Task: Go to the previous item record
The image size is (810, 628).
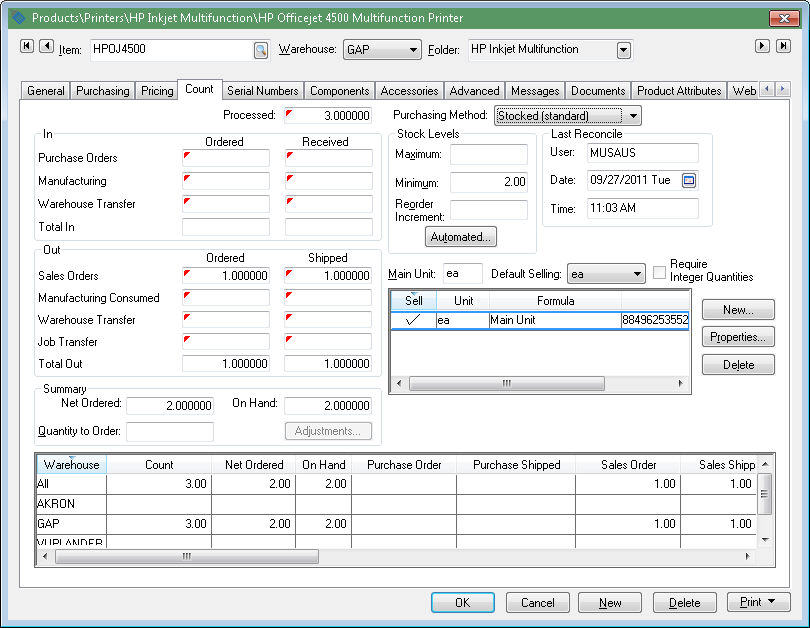Action: (44, 46)
